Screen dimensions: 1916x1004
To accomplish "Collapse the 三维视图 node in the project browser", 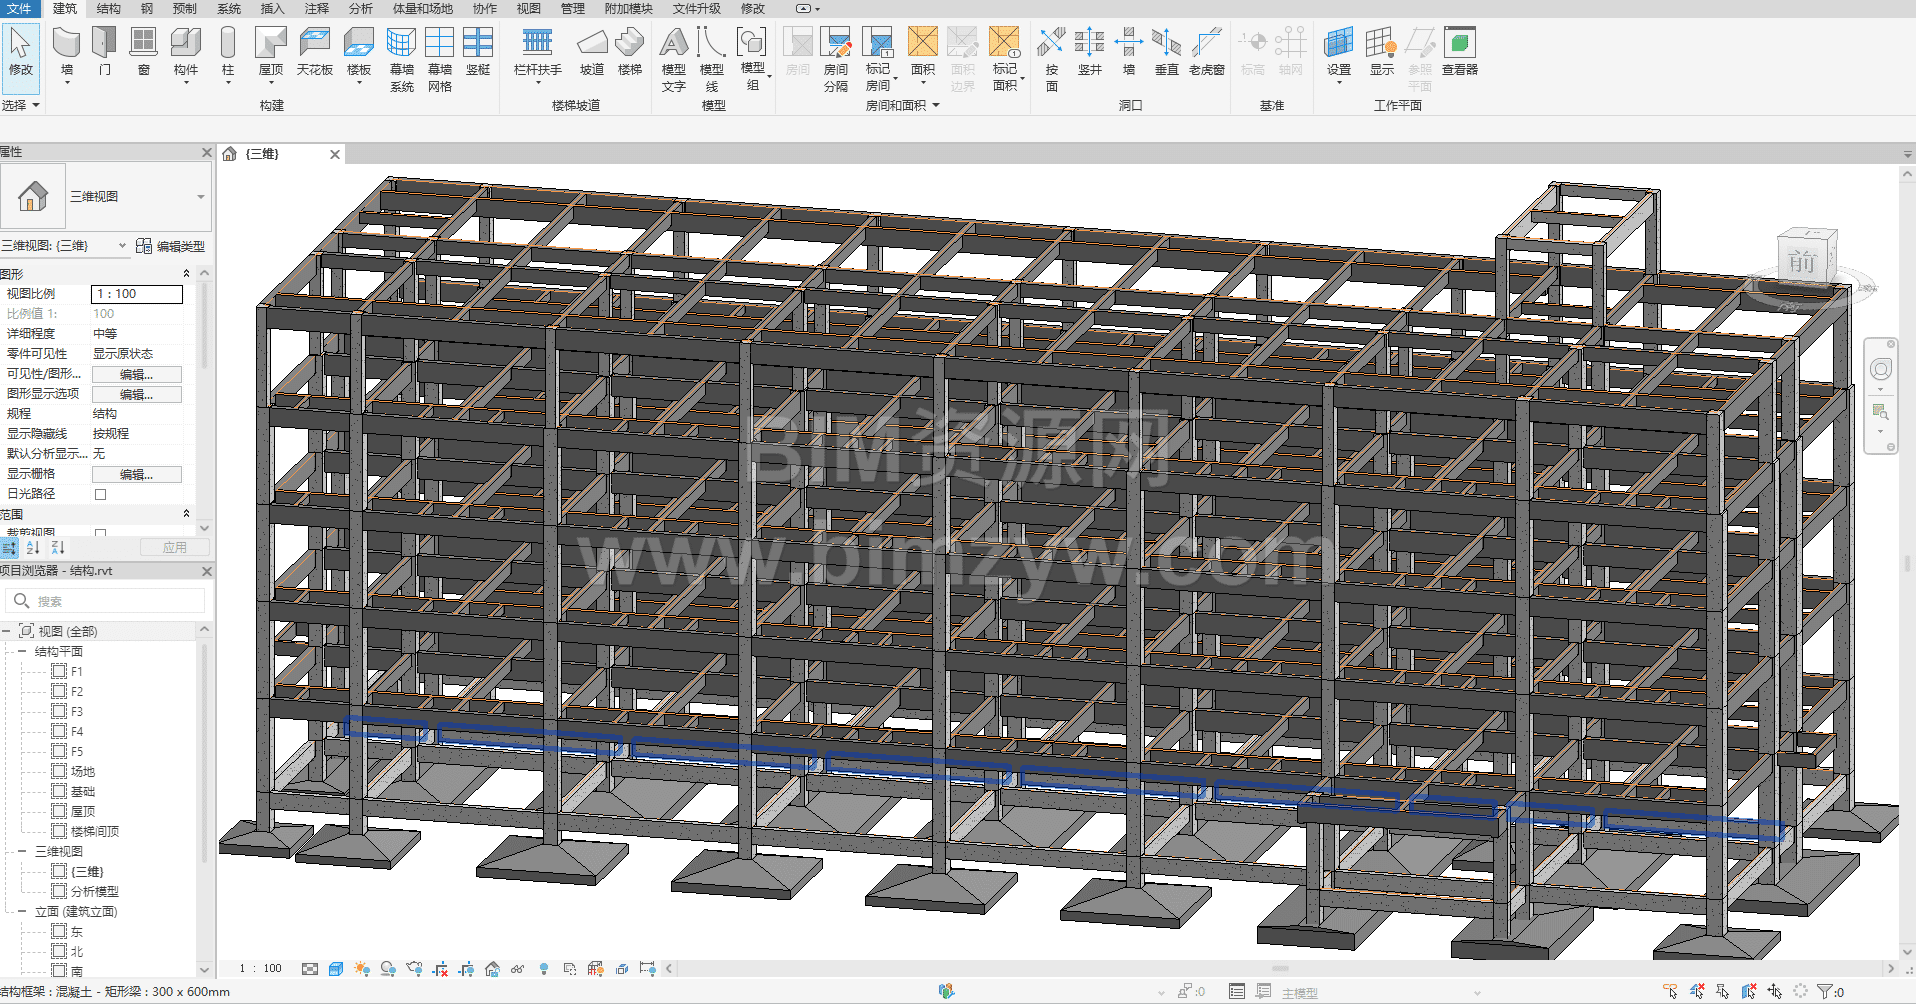I will [22, 851].
